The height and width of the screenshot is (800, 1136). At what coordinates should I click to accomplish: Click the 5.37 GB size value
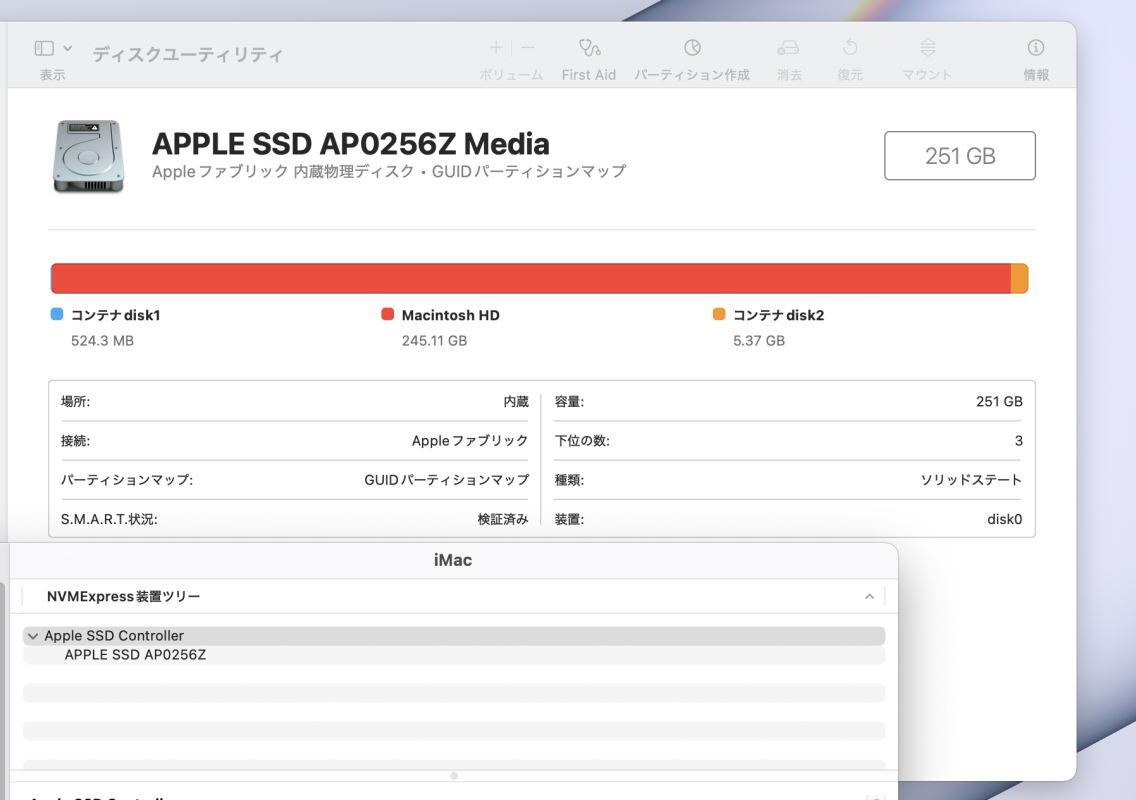tap(759, 341)
